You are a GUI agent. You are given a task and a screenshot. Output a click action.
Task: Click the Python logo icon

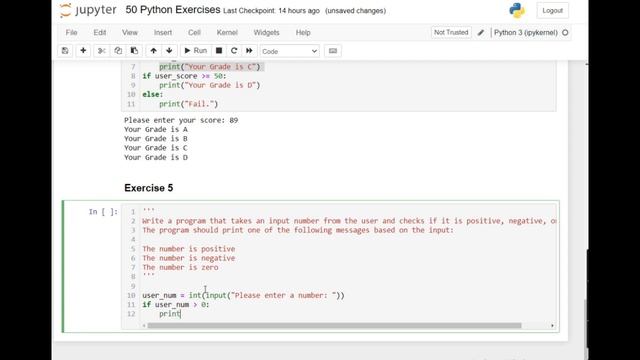[x=517, y=10]
